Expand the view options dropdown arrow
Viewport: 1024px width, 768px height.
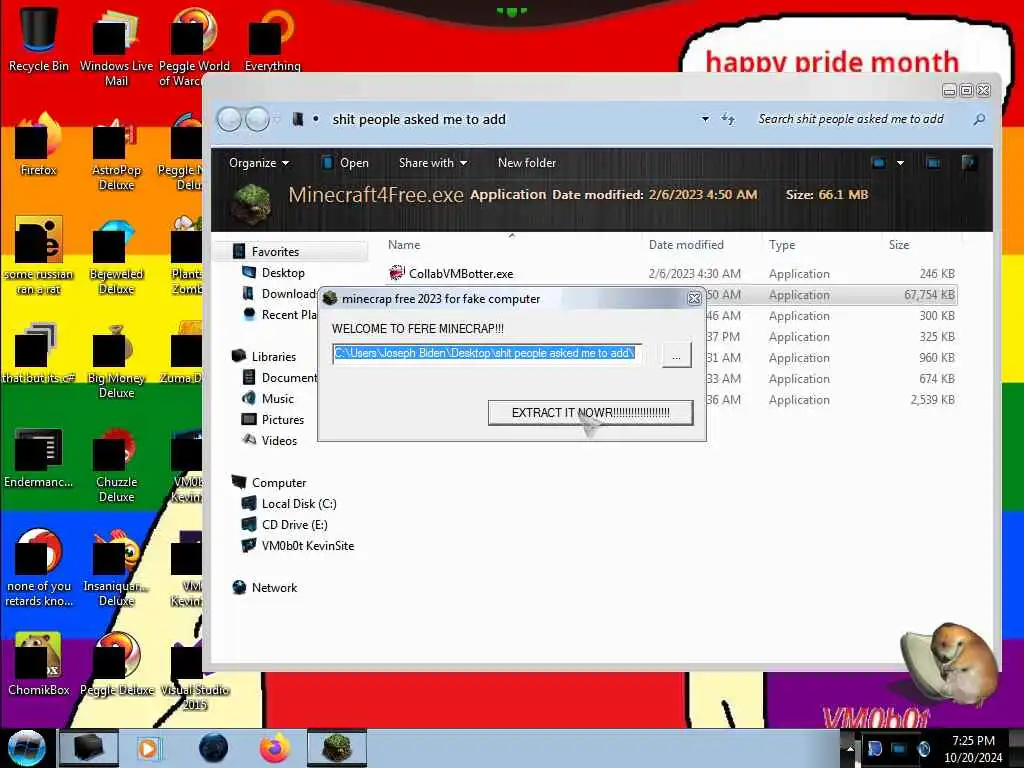[x=900, y=163]
